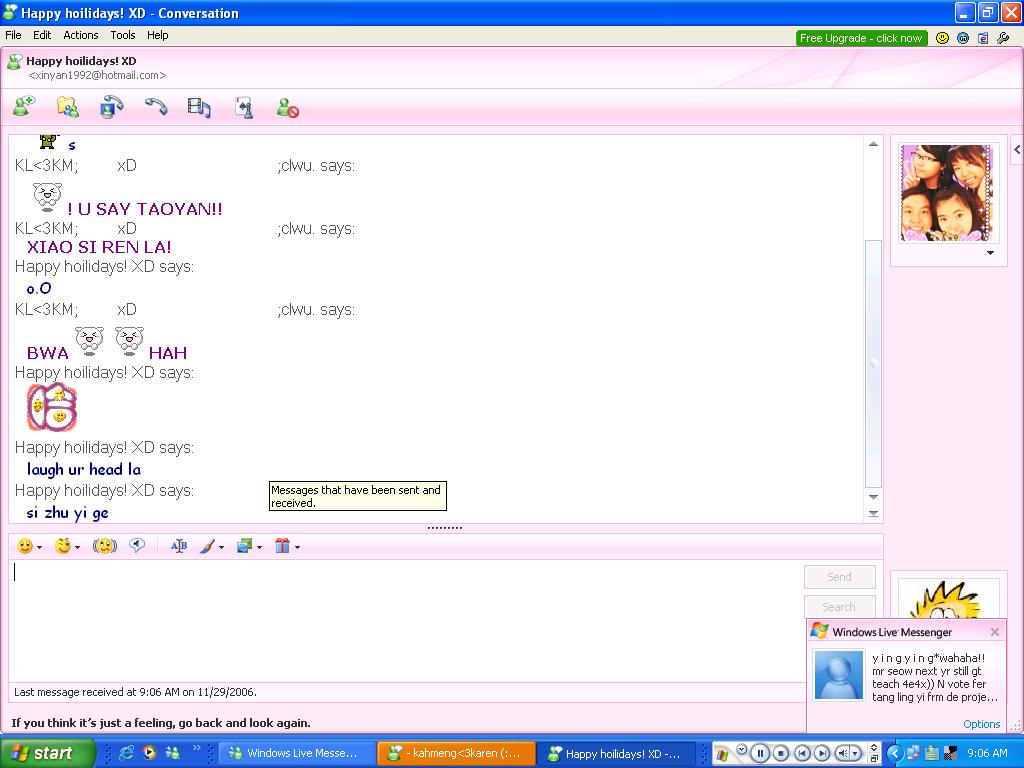This screenshot has width=1024, height=768.
Task: Open the games chess piece icon
Action: 244,107
